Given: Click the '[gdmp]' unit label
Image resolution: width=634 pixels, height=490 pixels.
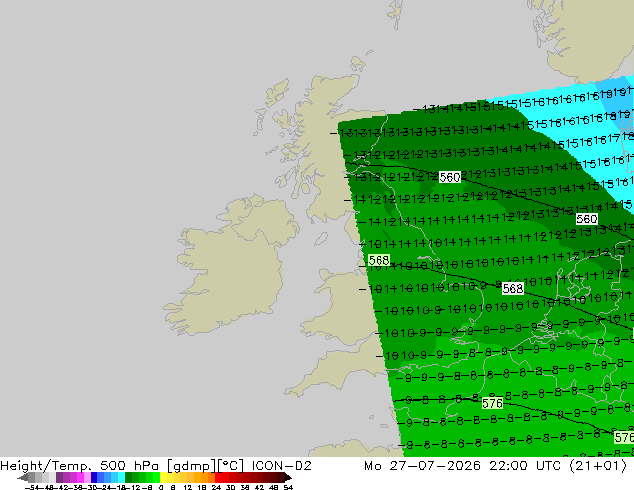Looking at the screenshot, I should [x=191, y=466].
